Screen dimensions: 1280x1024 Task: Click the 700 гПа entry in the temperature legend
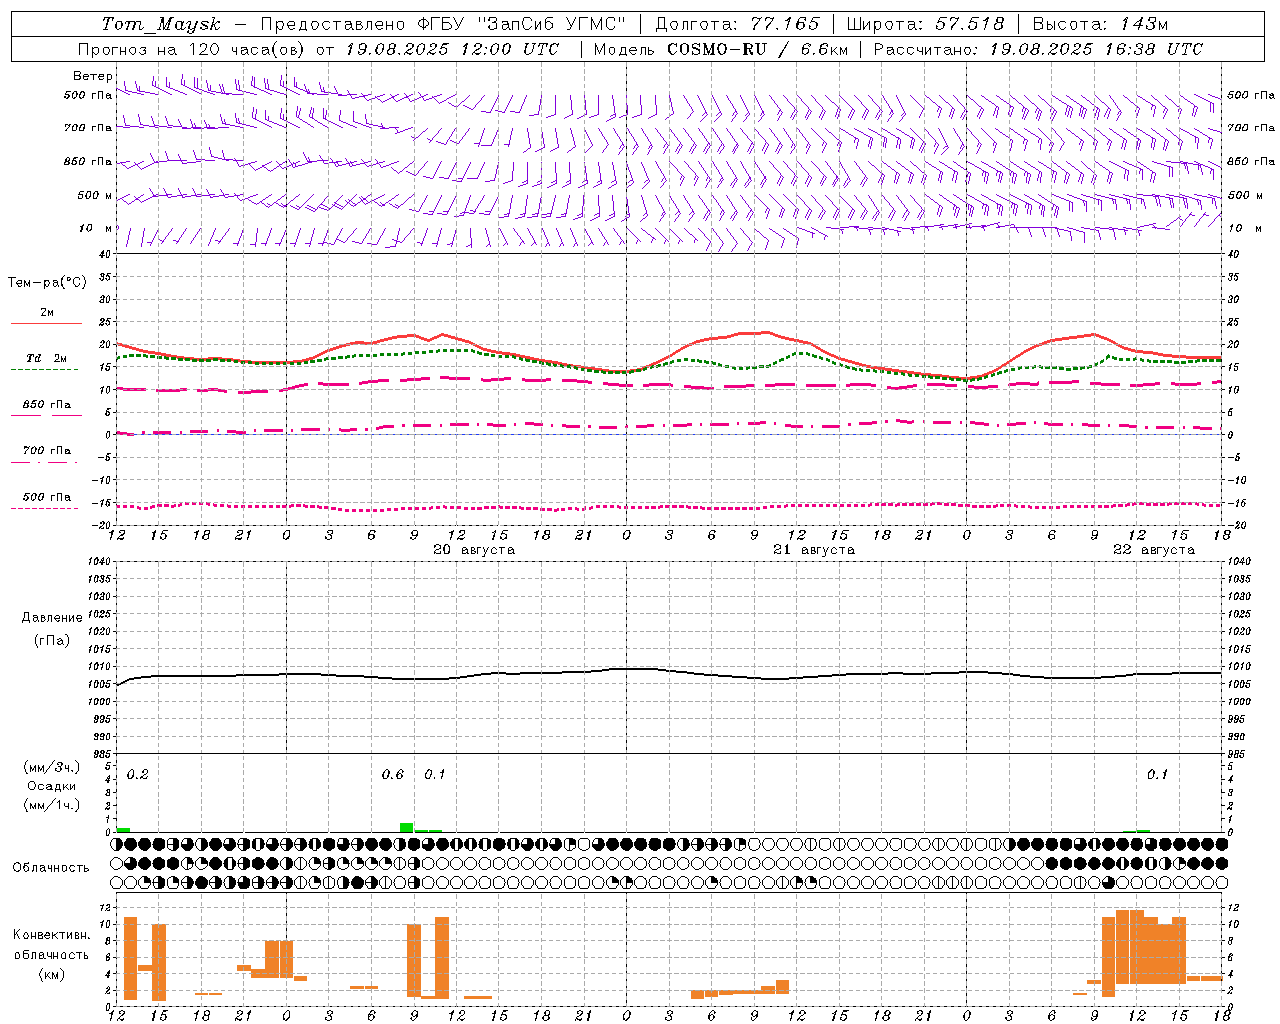tap(47, 451)
